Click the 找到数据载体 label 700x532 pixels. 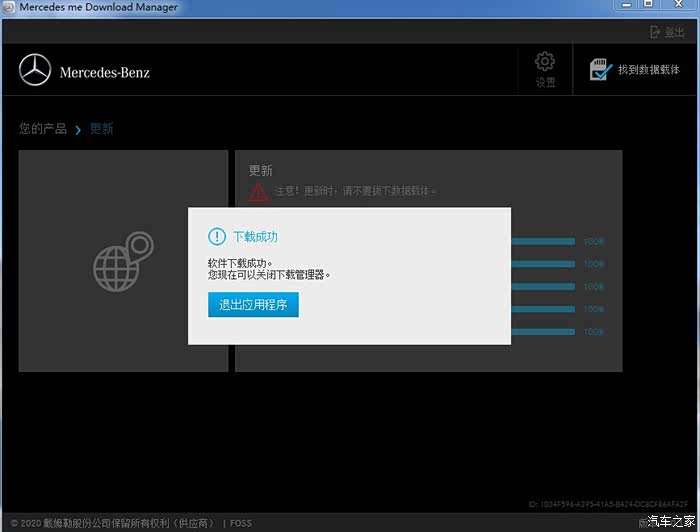point(649,70)
